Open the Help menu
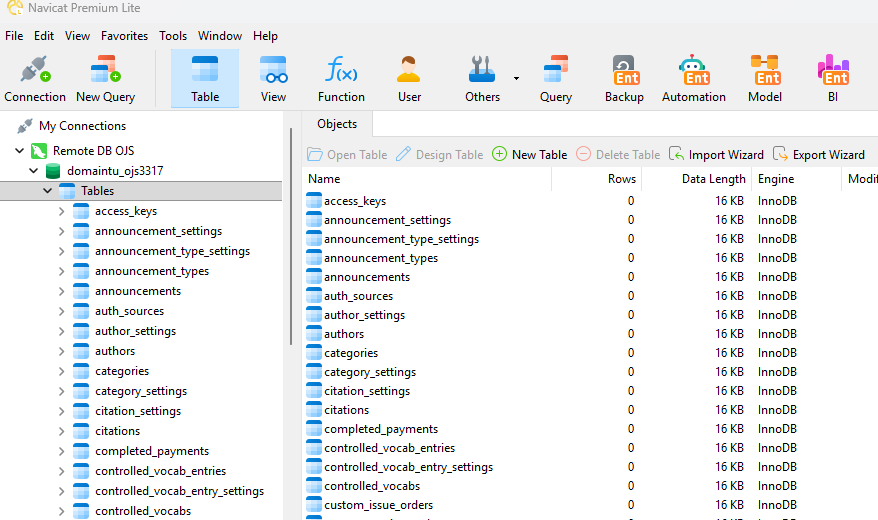Screen dimensions: 878x520 pos(265,36)
